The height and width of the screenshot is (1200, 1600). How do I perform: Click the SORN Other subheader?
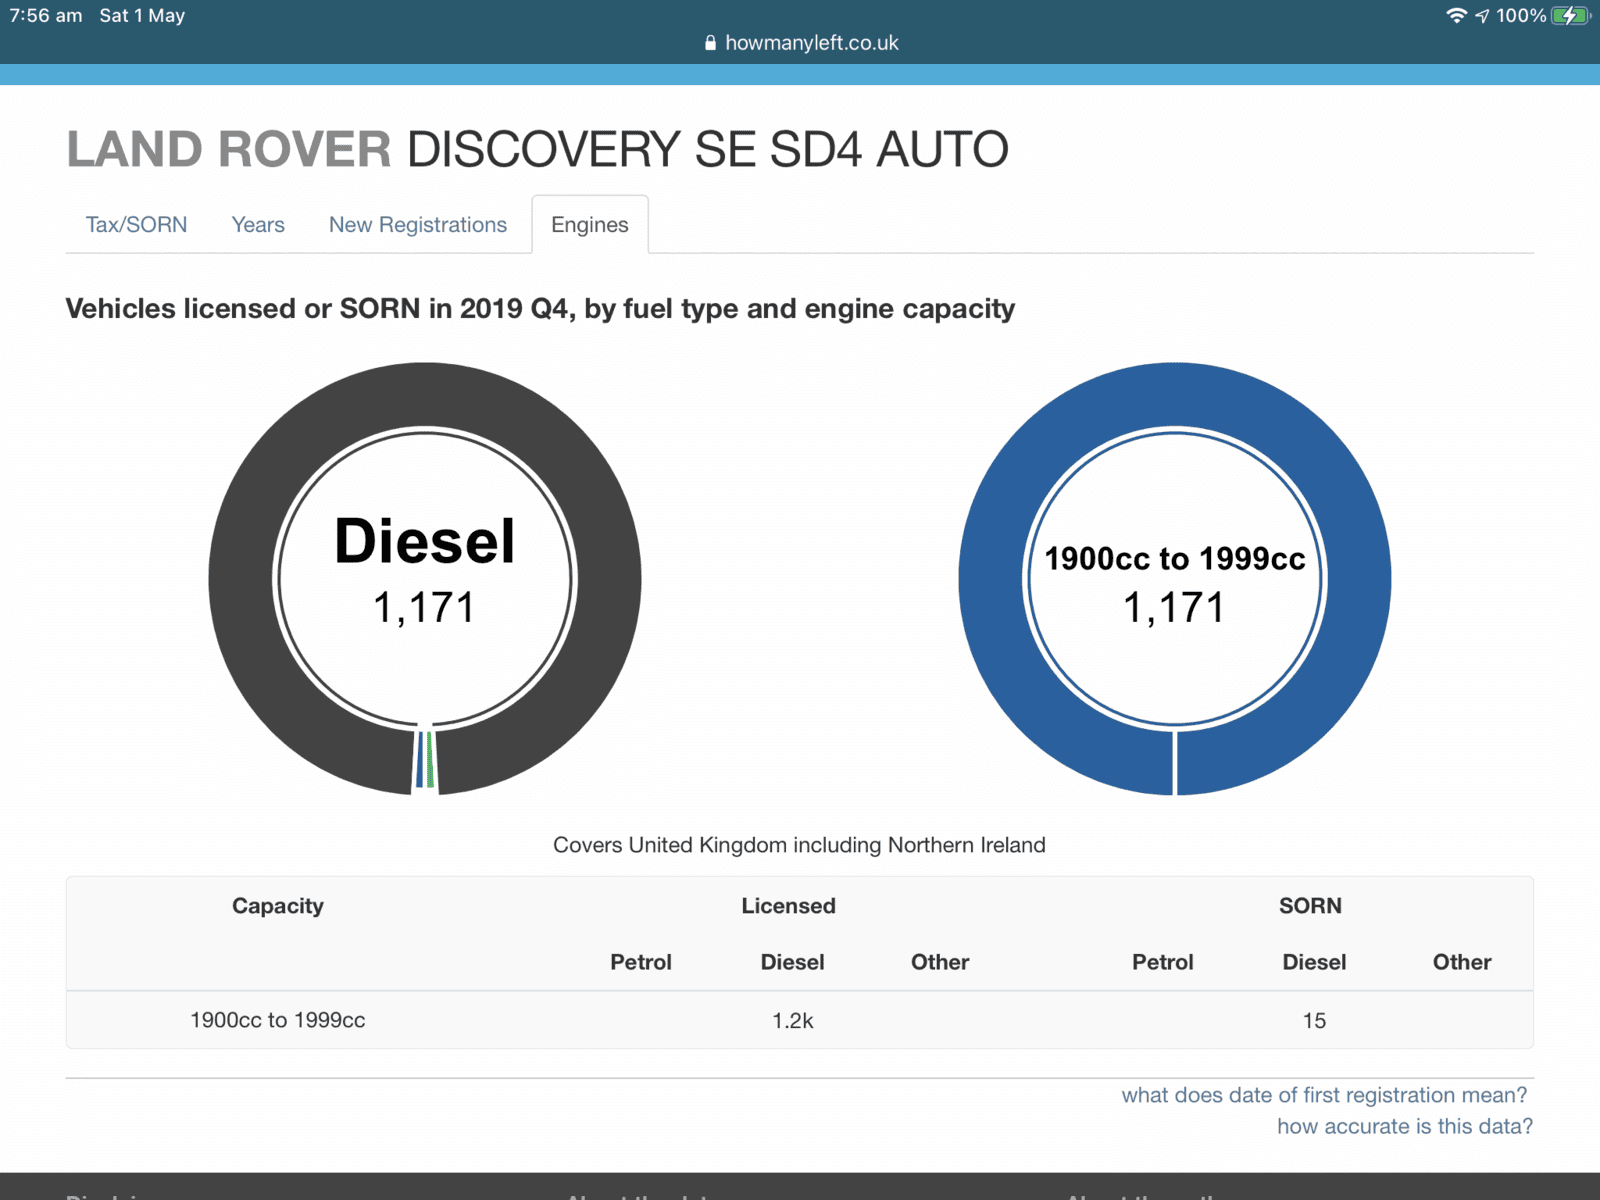click(x=1462, y=962)
